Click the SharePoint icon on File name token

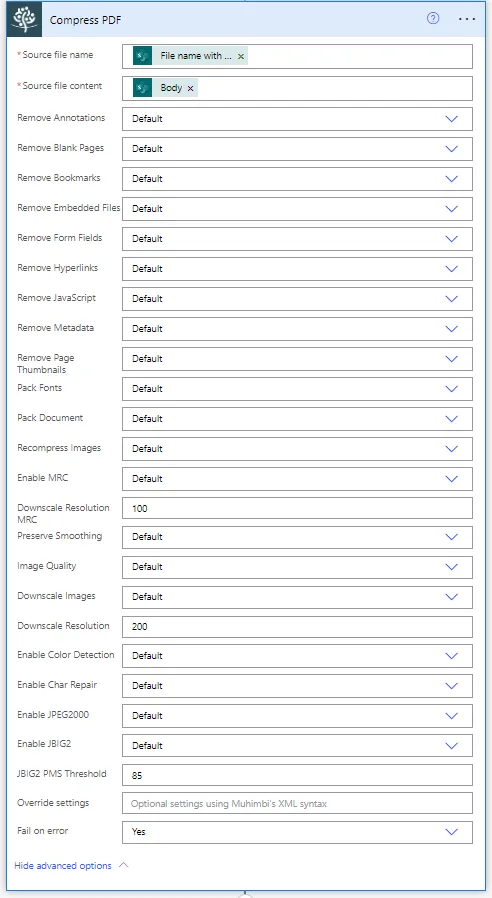pyautogui.click(x=143, y=56)
